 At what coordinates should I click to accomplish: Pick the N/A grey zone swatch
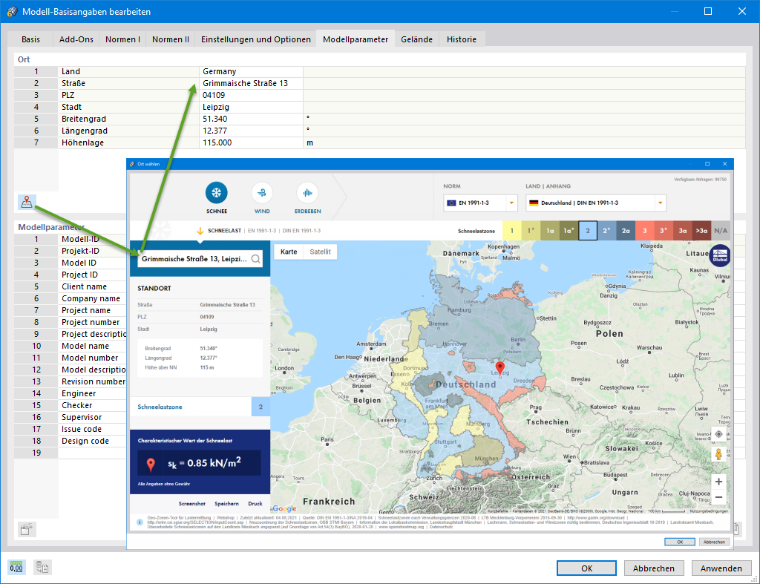(721, 231)
